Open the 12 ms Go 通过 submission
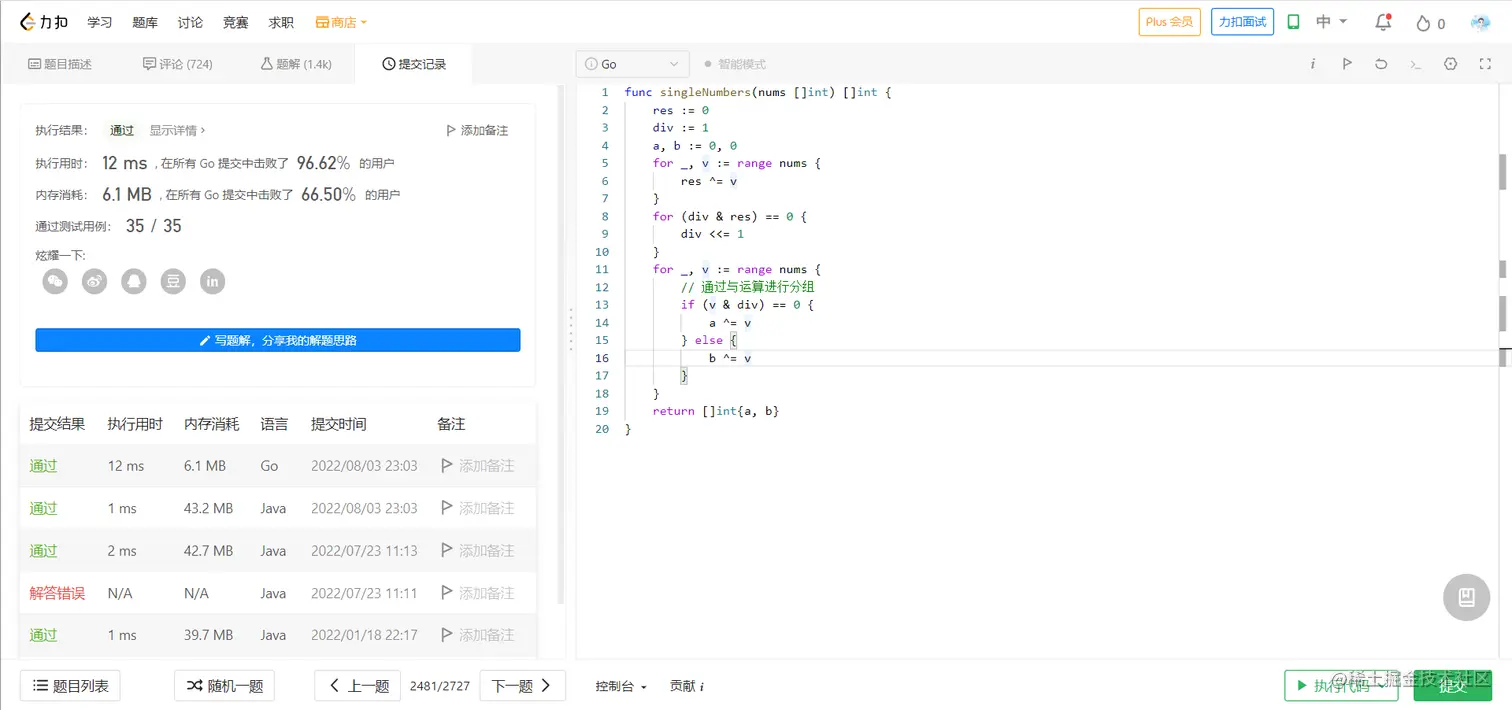 click(43, 466)
